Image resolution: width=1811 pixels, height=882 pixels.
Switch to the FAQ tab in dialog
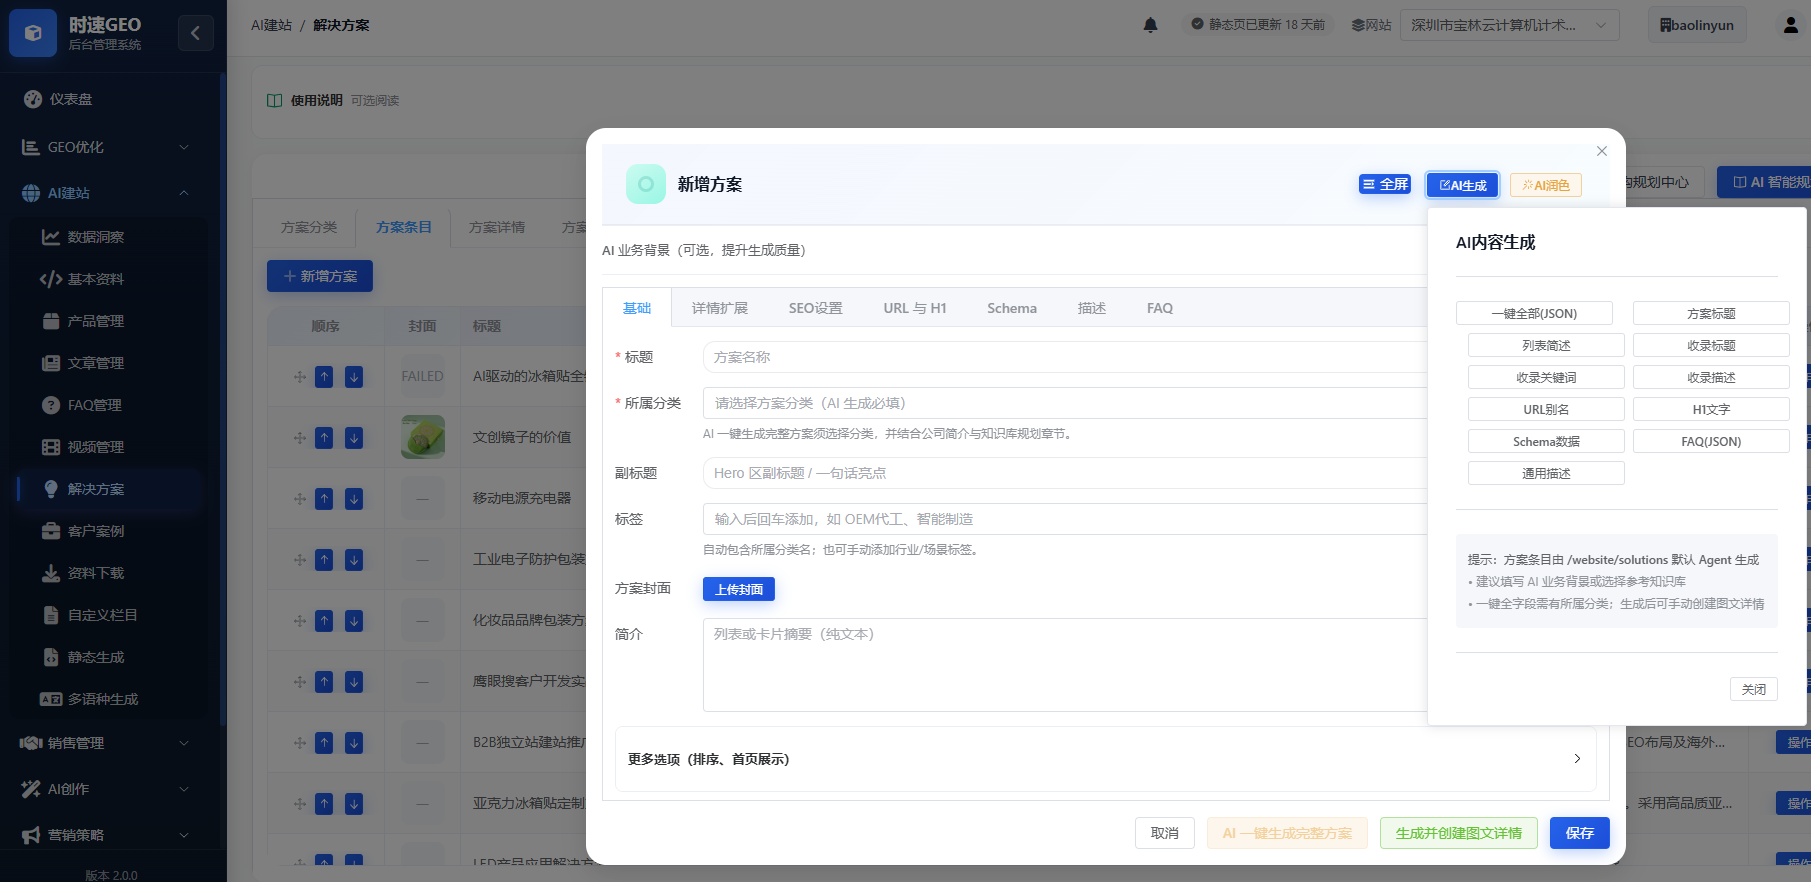tap(1160, 308)
